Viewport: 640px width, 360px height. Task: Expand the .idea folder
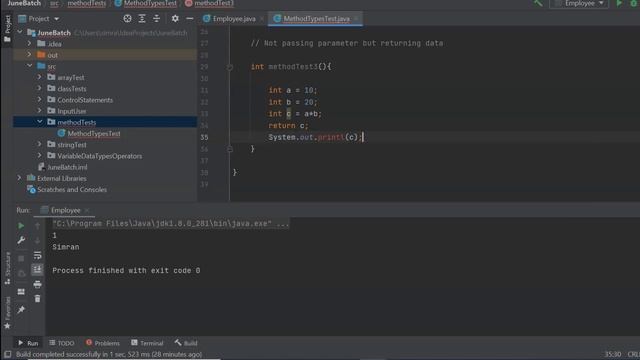pos(29,43)
